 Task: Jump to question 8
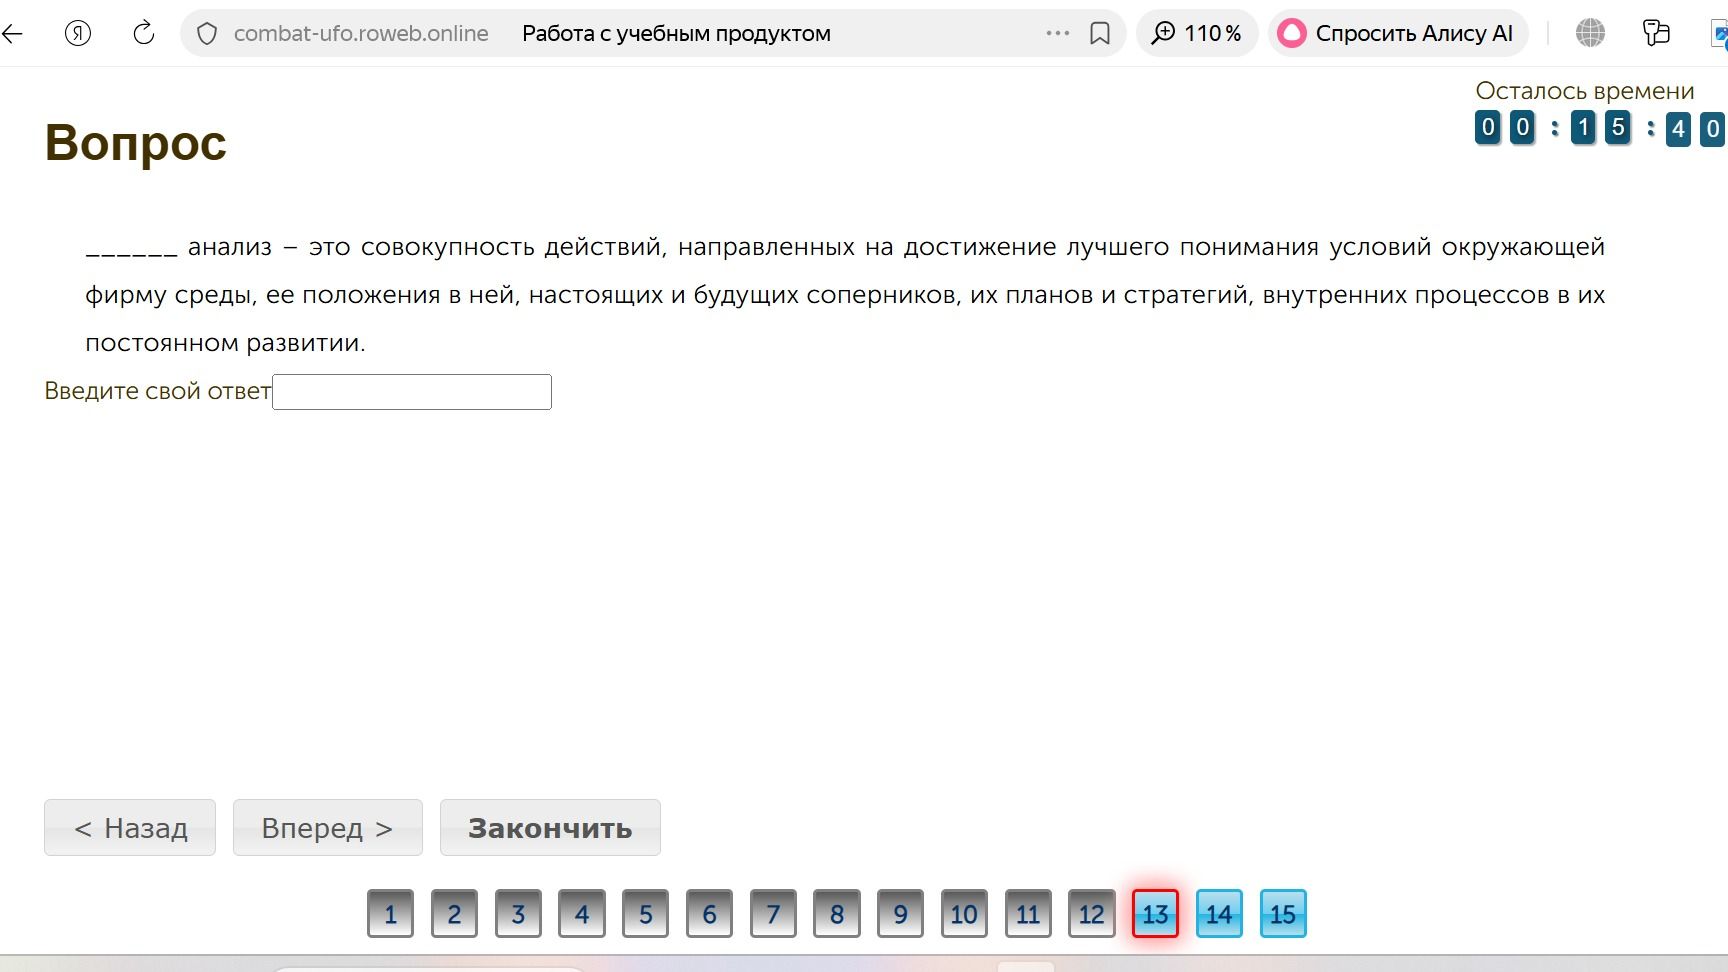coord(837,913)
